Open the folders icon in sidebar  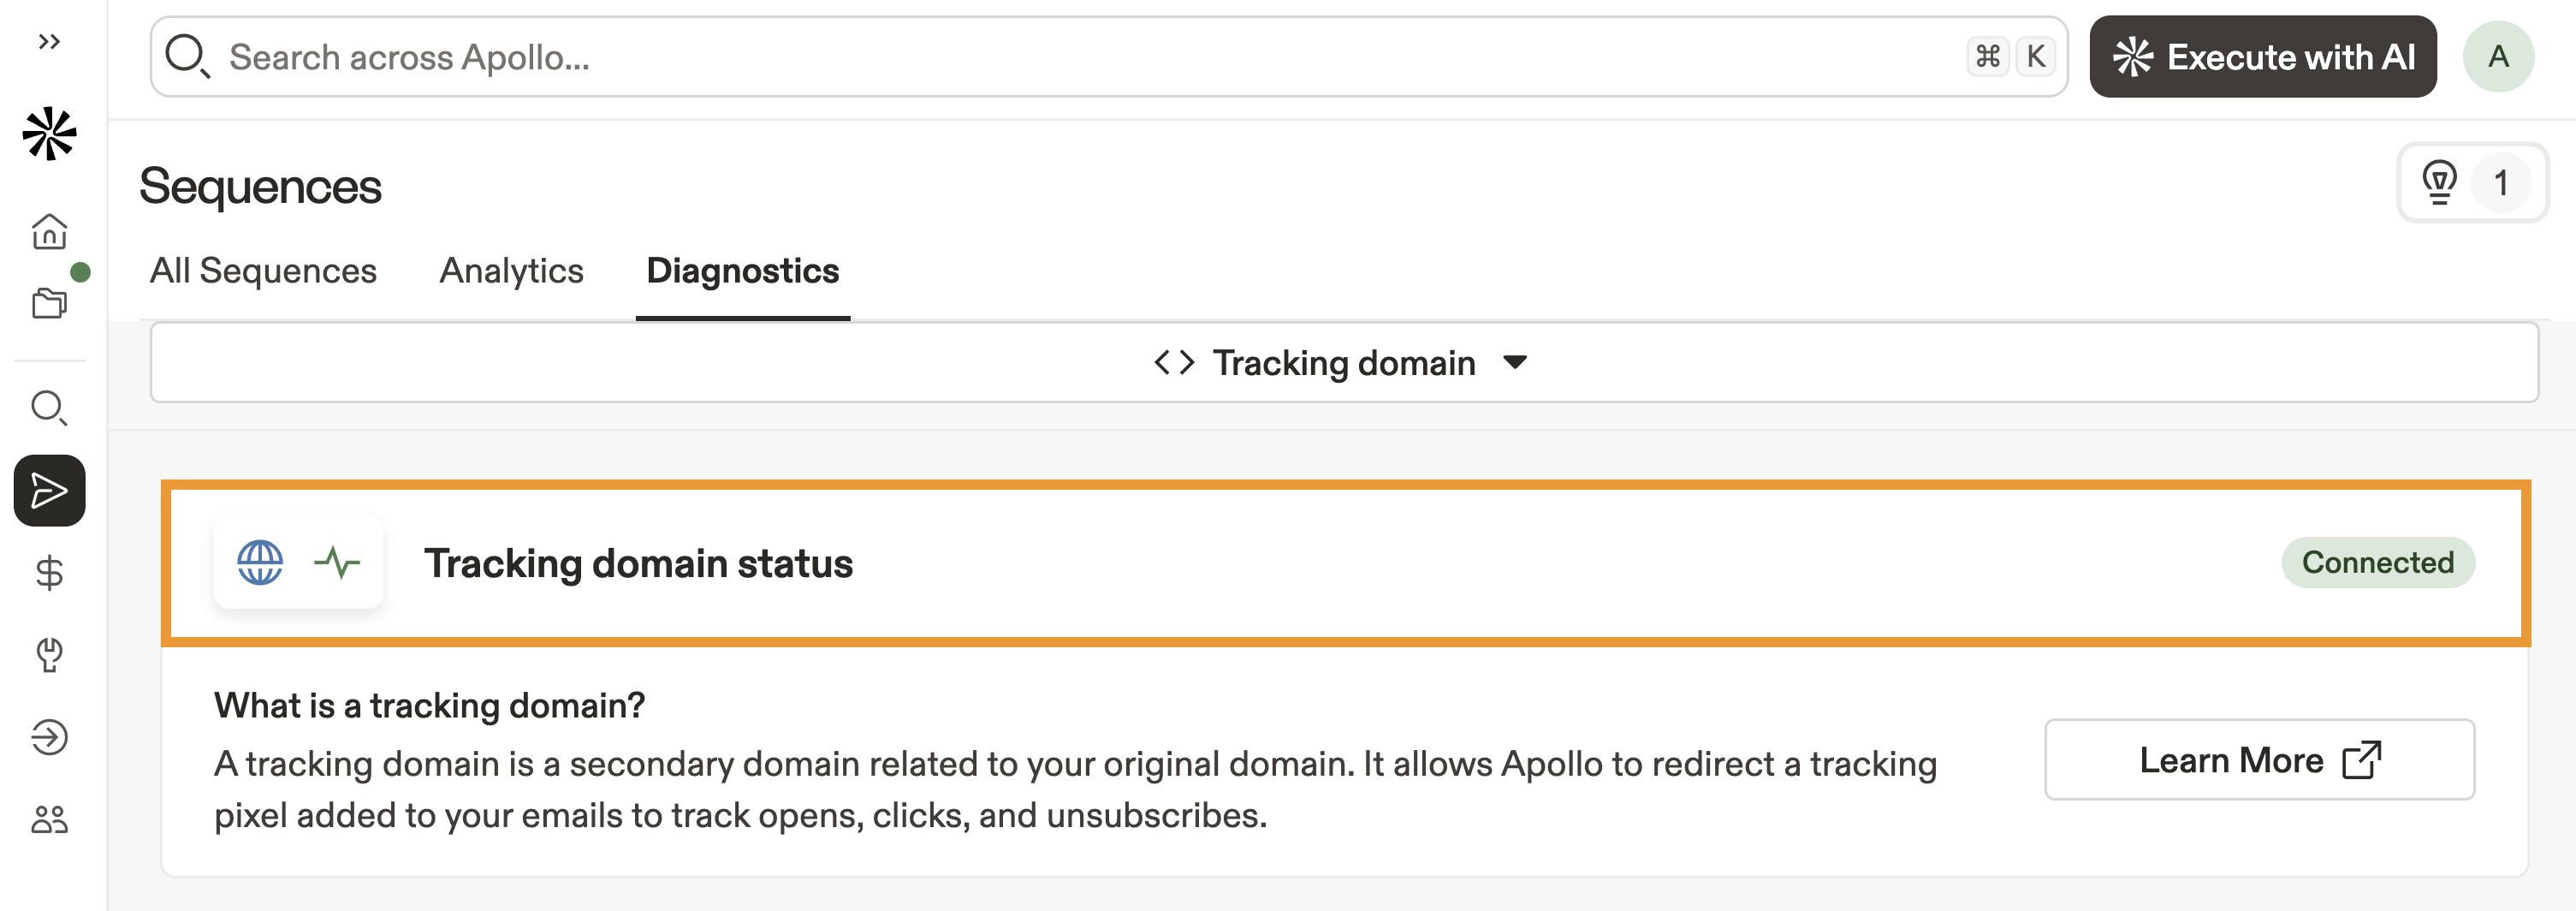(49, 302)
